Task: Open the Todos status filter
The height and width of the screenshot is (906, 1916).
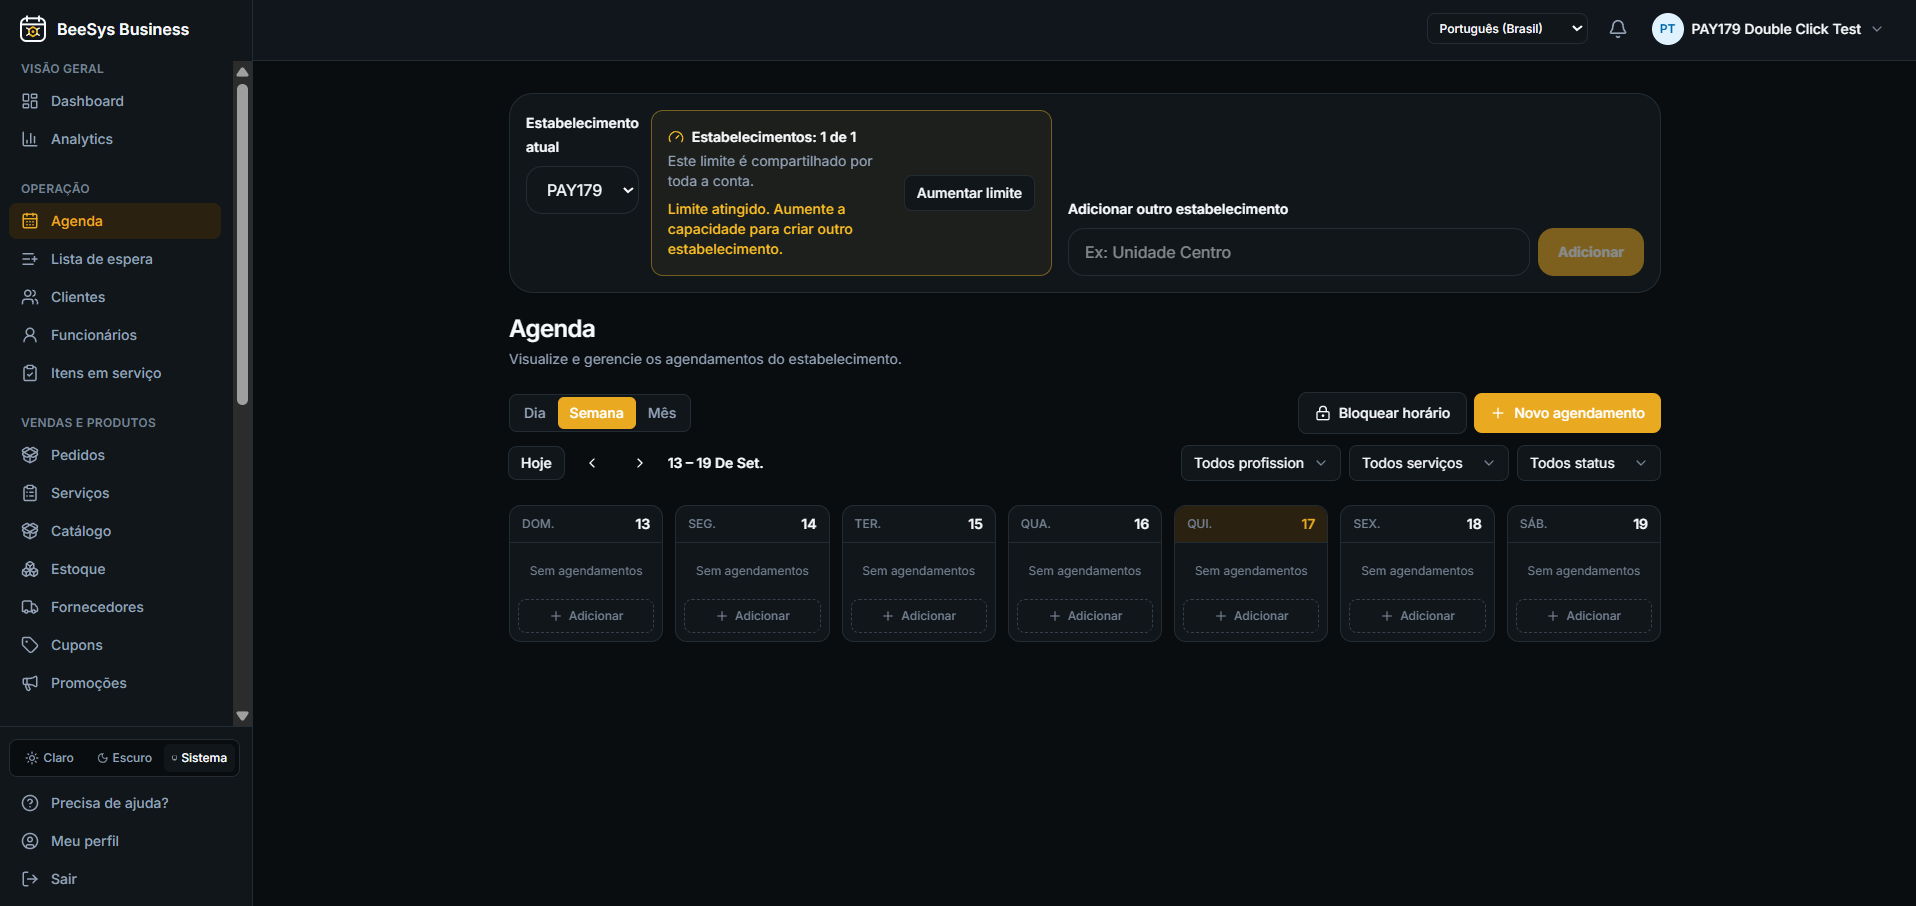Action: [x=1588, y=463]
